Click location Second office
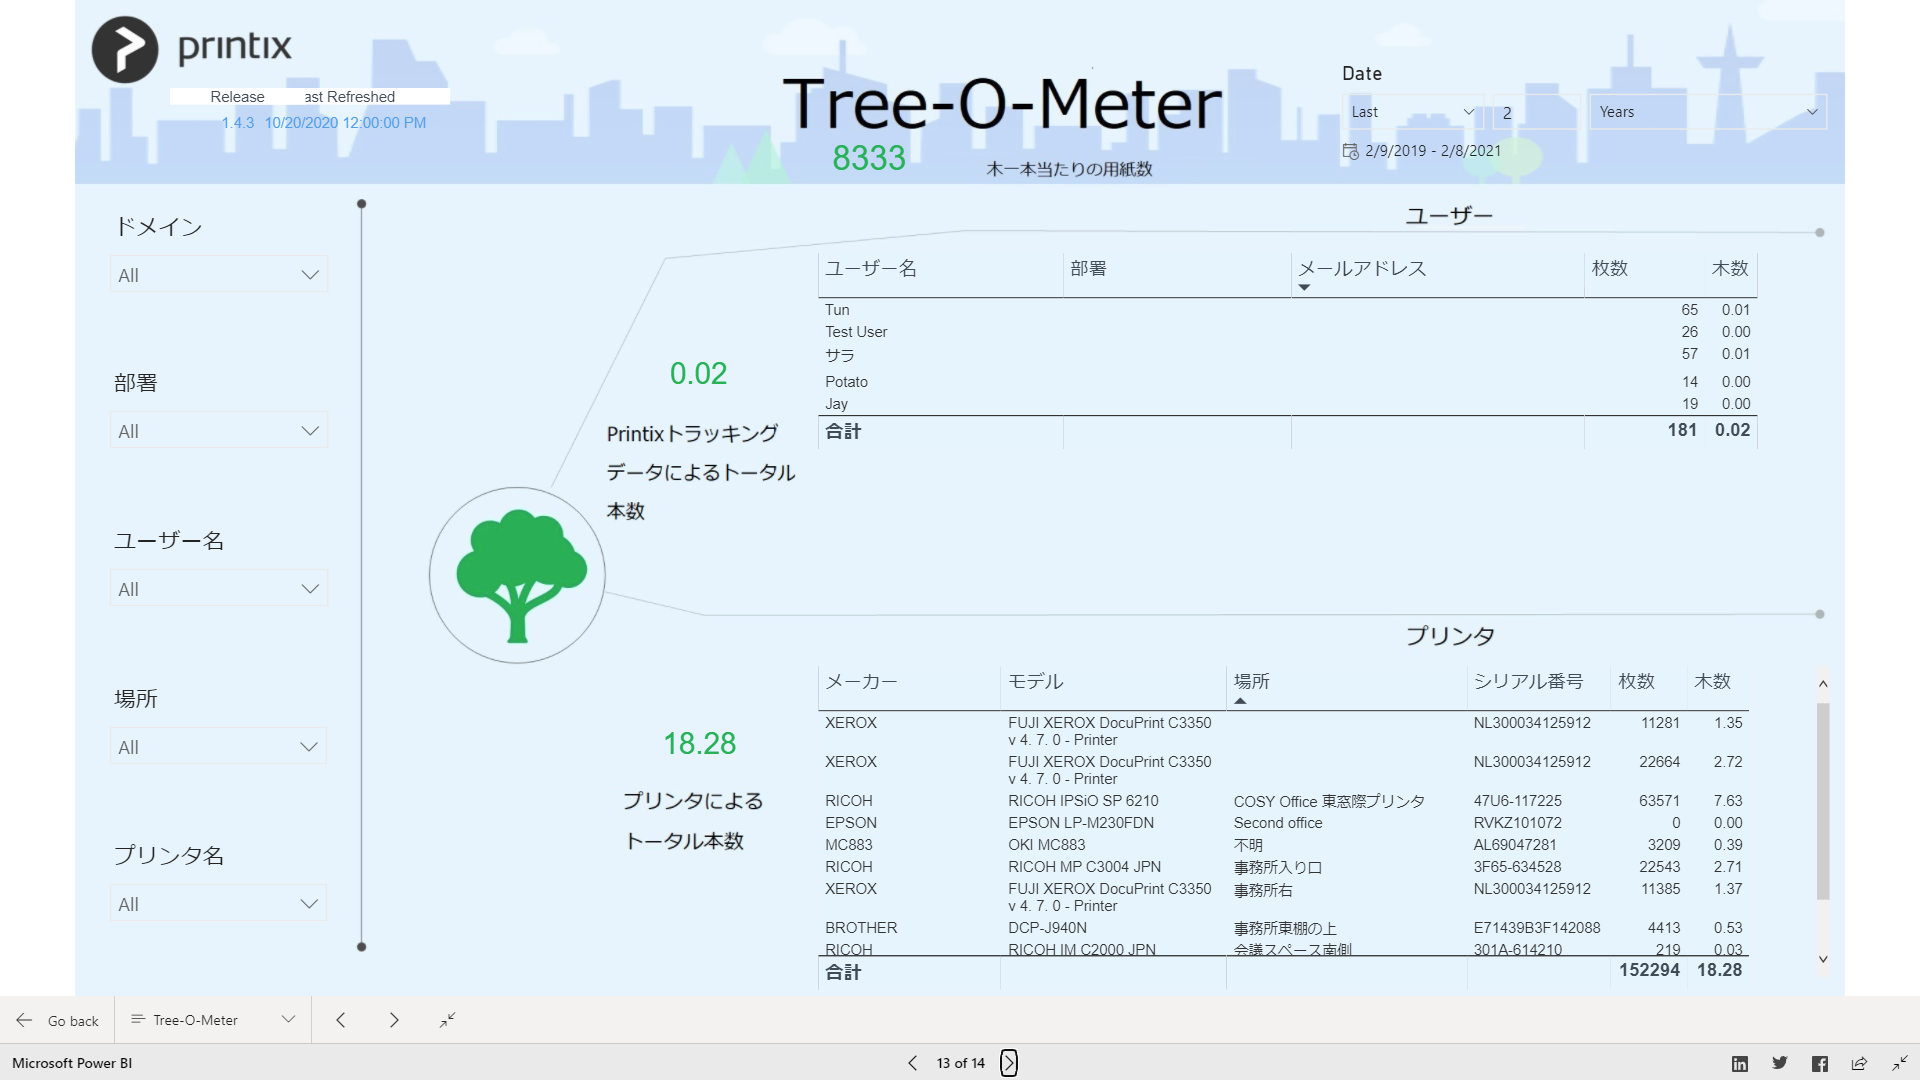The height and width of the screenshot is (1080, 1920). click(x=1278, y=823)
